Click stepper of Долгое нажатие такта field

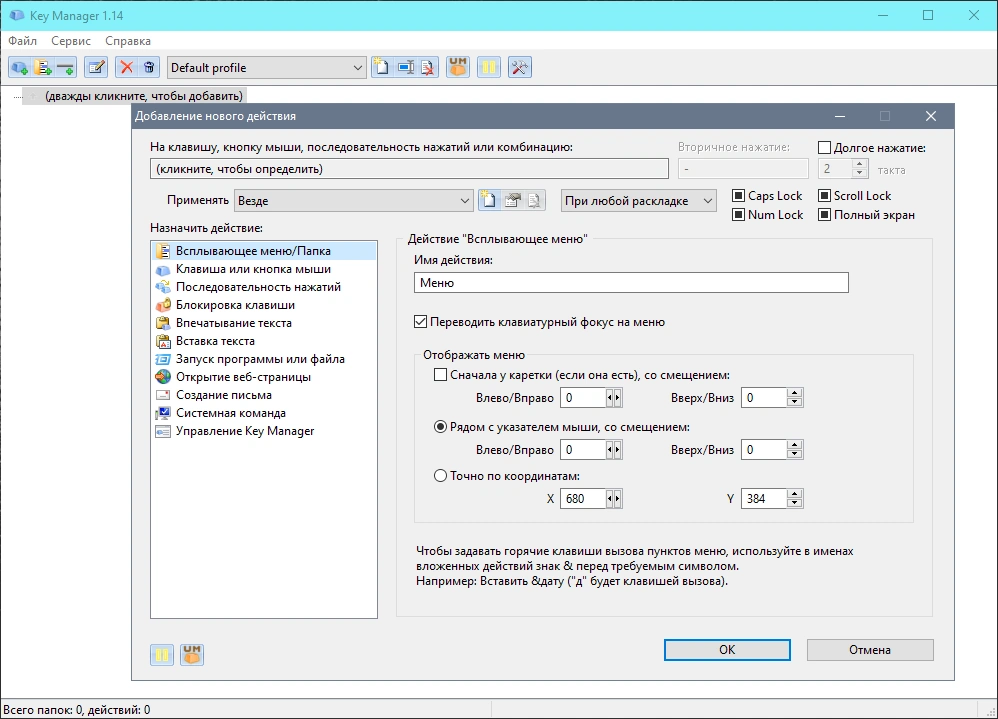(860, 169)
